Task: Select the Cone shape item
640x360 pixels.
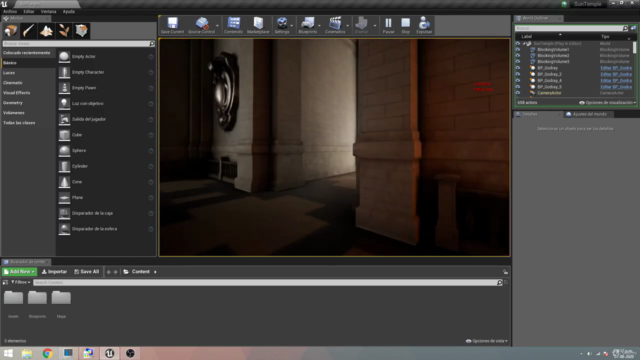Action: click(x=106, y=182)
